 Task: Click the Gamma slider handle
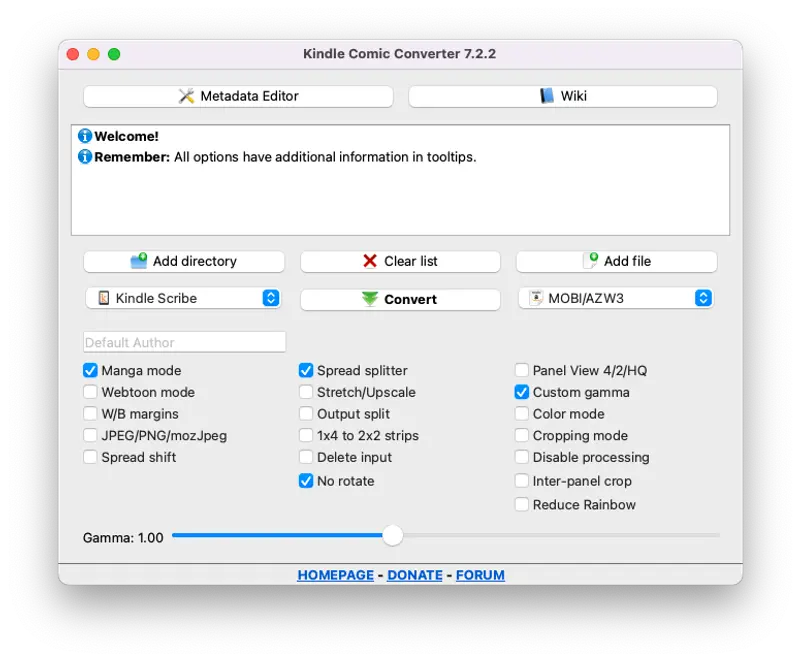click(x=393, y=536)
